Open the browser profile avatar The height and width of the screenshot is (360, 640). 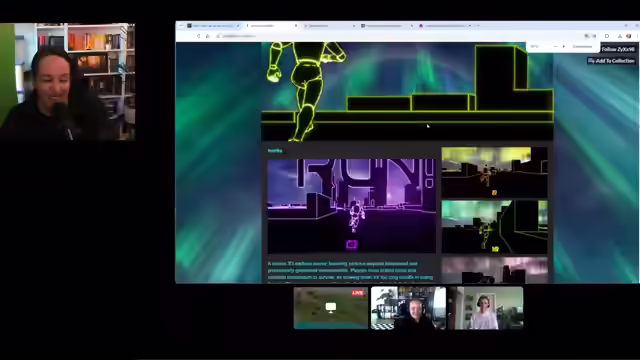[629, 36]
